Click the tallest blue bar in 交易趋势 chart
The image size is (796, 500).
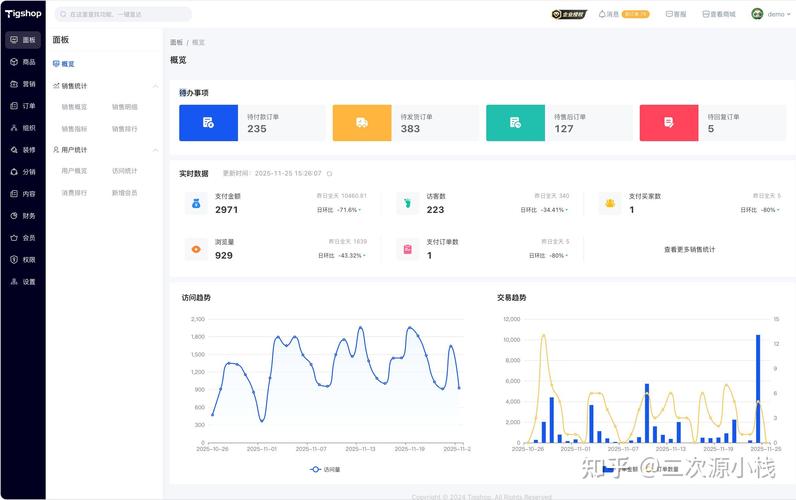click(758, 388)
